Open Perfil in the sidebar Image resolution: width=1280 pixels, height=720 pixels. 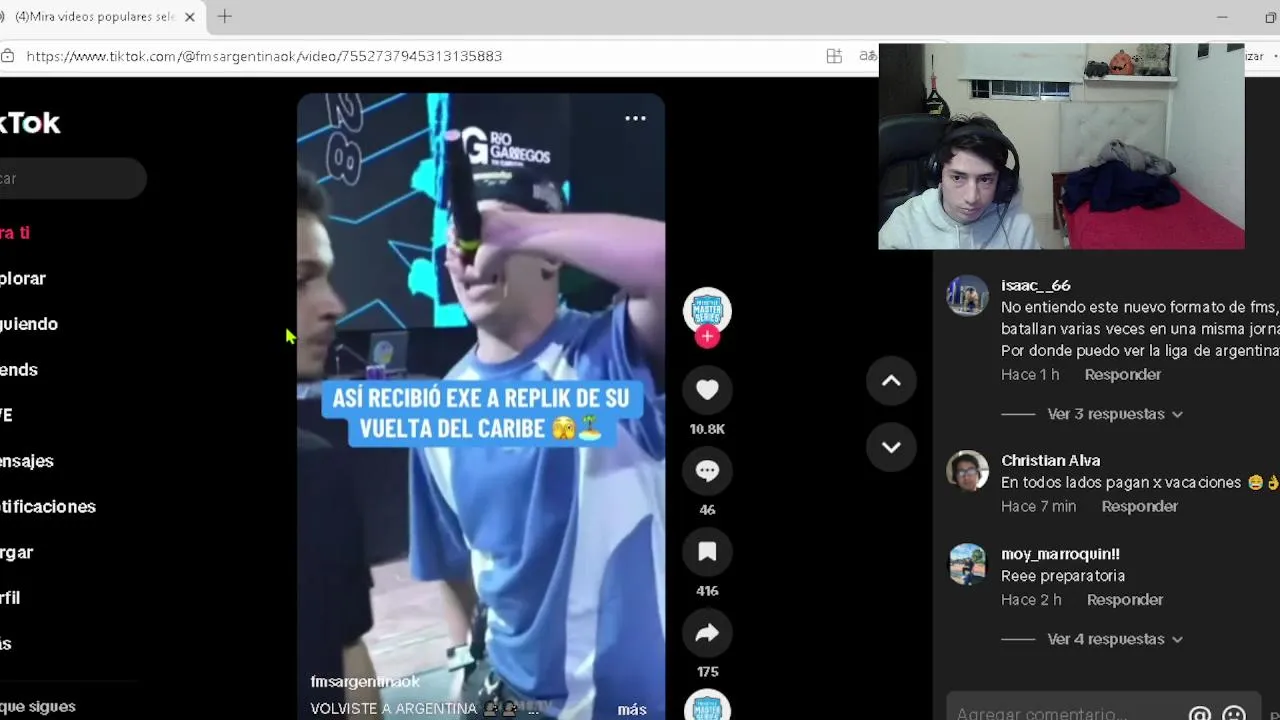point(10,598)
